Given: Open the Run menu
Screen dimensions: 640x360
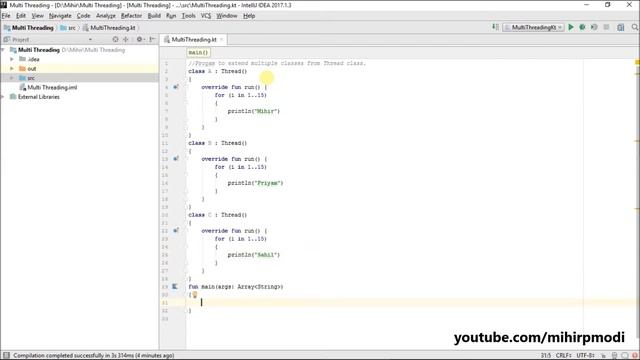Looking at the screenshot, I should click(171, 16).
